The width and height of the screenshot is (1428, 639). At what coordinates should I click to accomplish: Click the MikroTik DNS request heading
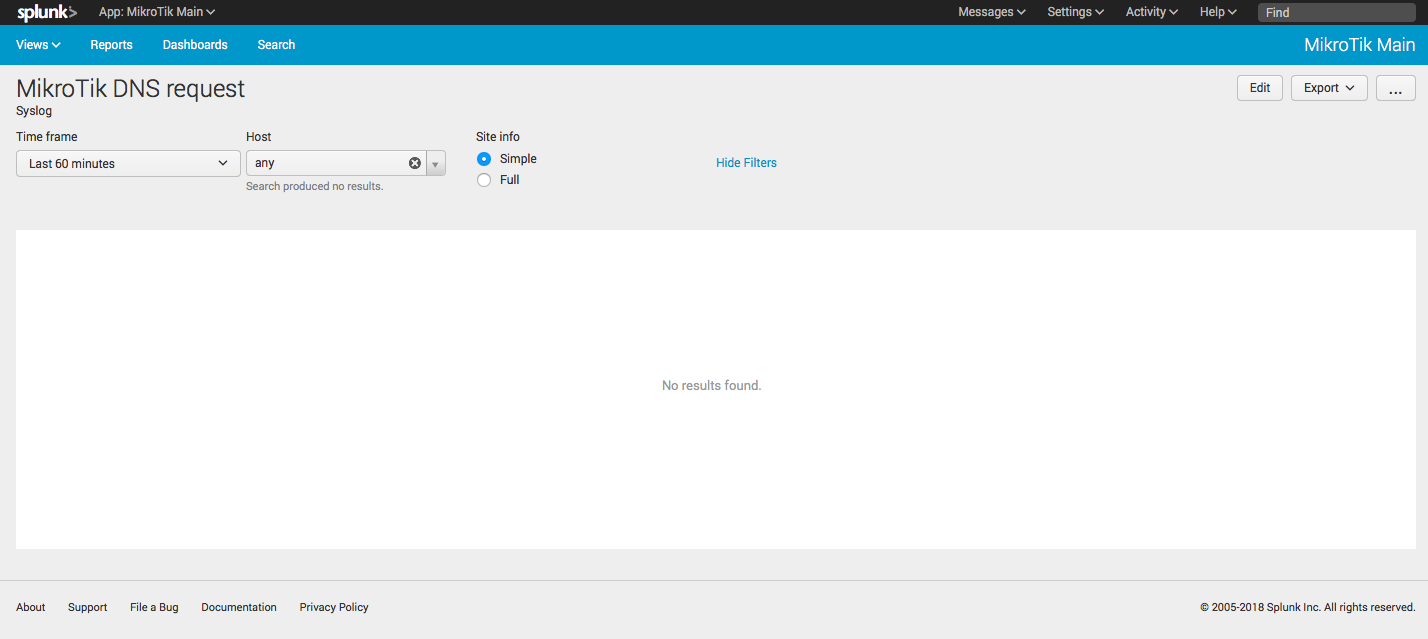click(x=131, y=89)
